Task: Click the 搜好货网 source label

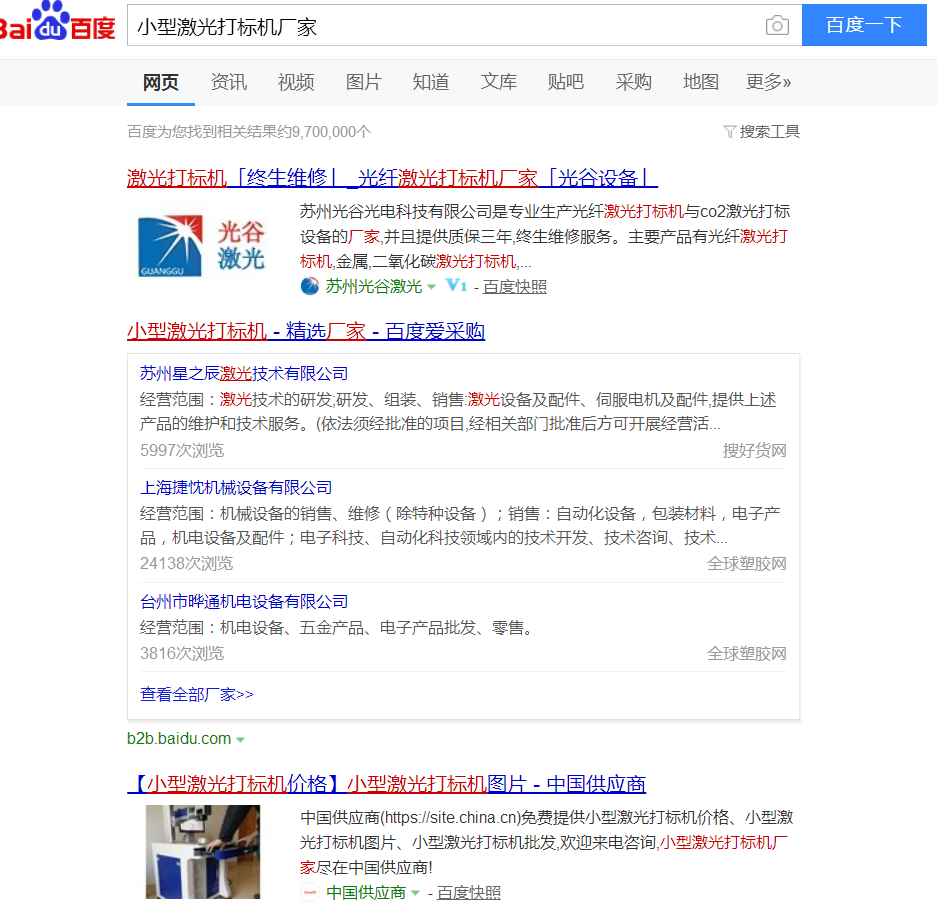Action: point(754,451)
